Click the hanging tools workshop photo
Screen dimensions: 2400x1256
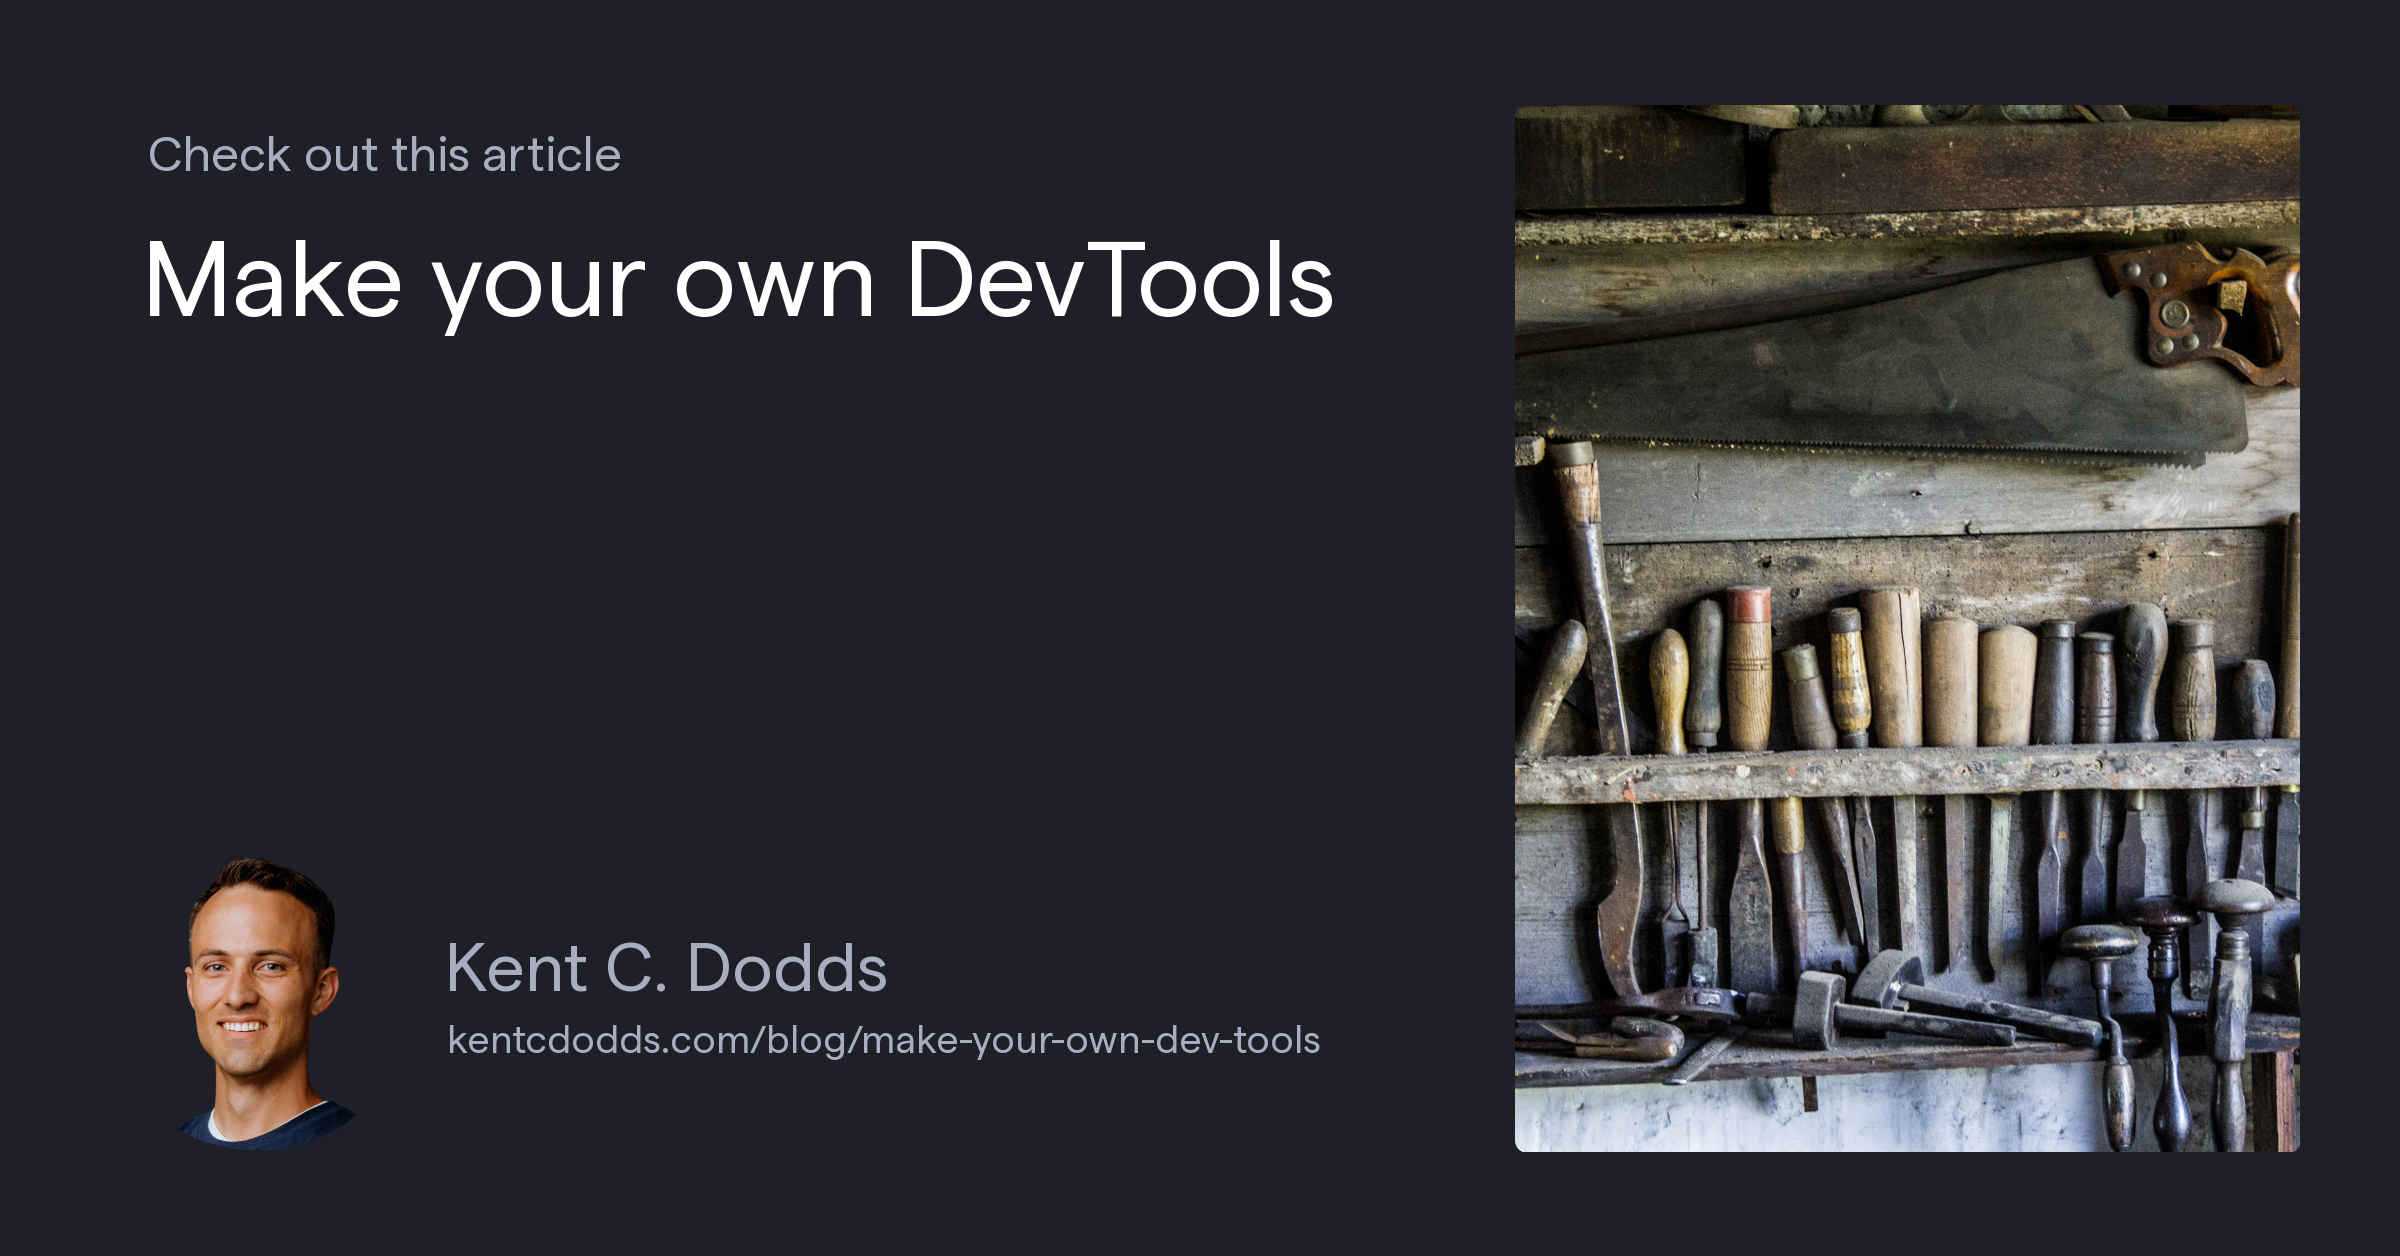tap(1907, 628)
